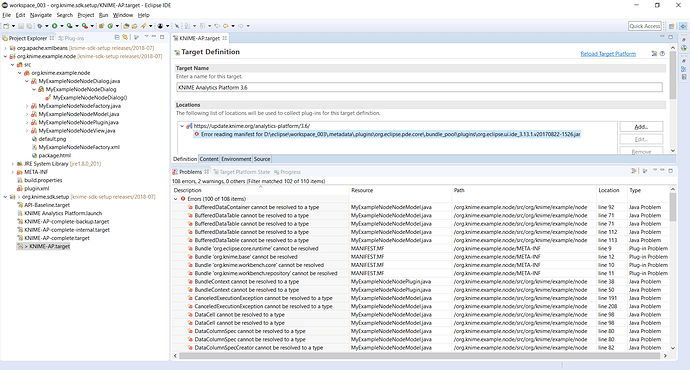Select the Plug-in Development perspective icon
690x370 pixels.
[x=683, y=26]
